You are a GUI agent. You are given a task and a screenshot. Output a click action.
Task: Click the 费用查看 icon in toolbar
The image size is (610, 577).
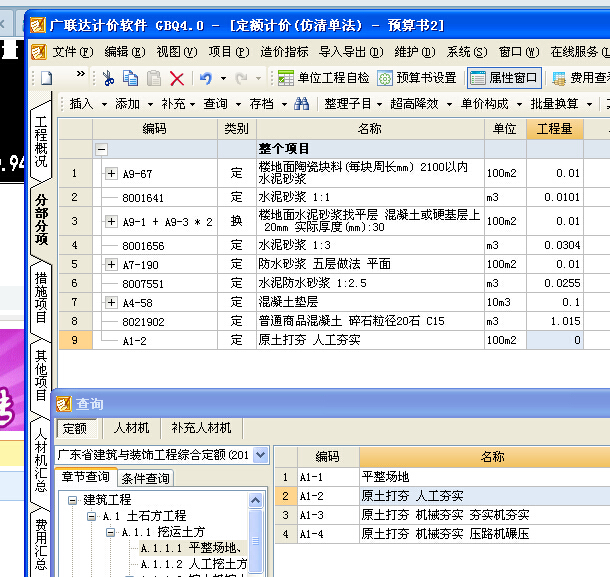click(559, 79)
